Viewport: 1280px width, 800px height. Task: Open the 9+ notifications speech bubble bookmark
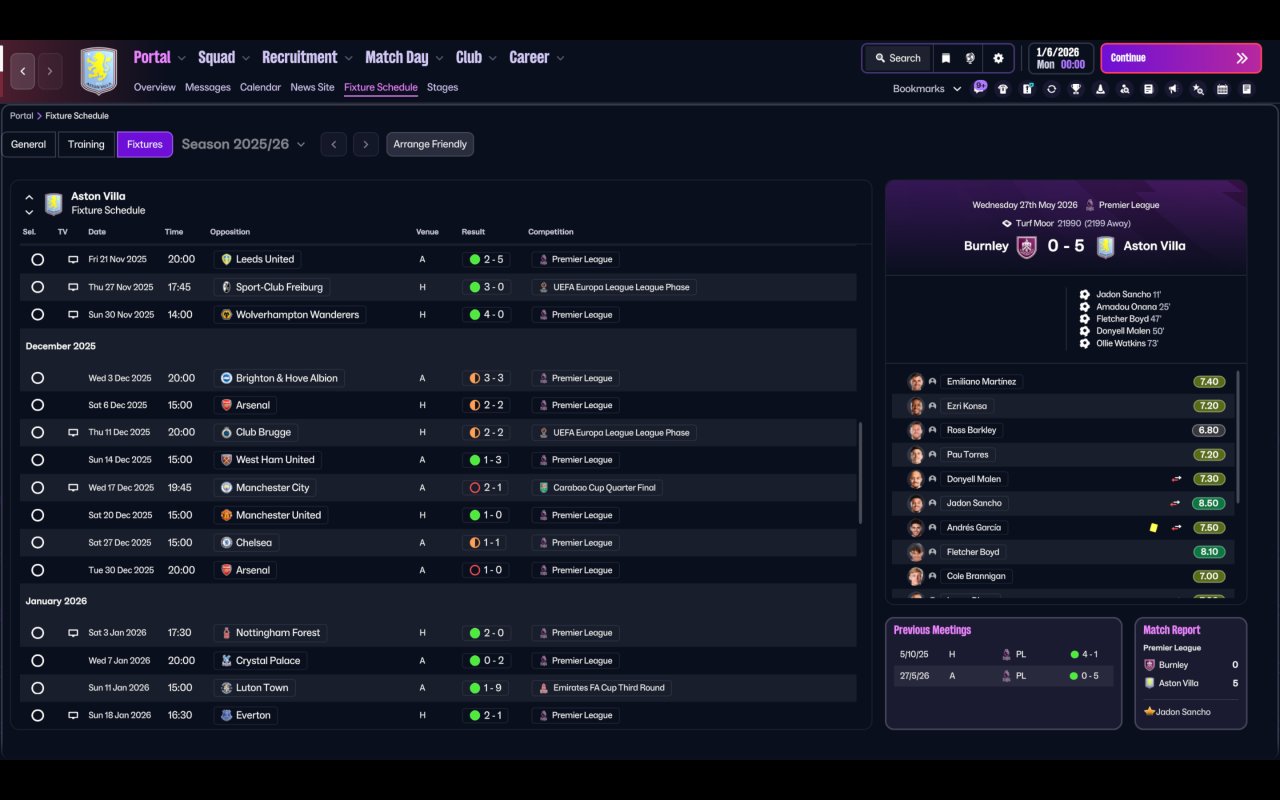(980, 87)
